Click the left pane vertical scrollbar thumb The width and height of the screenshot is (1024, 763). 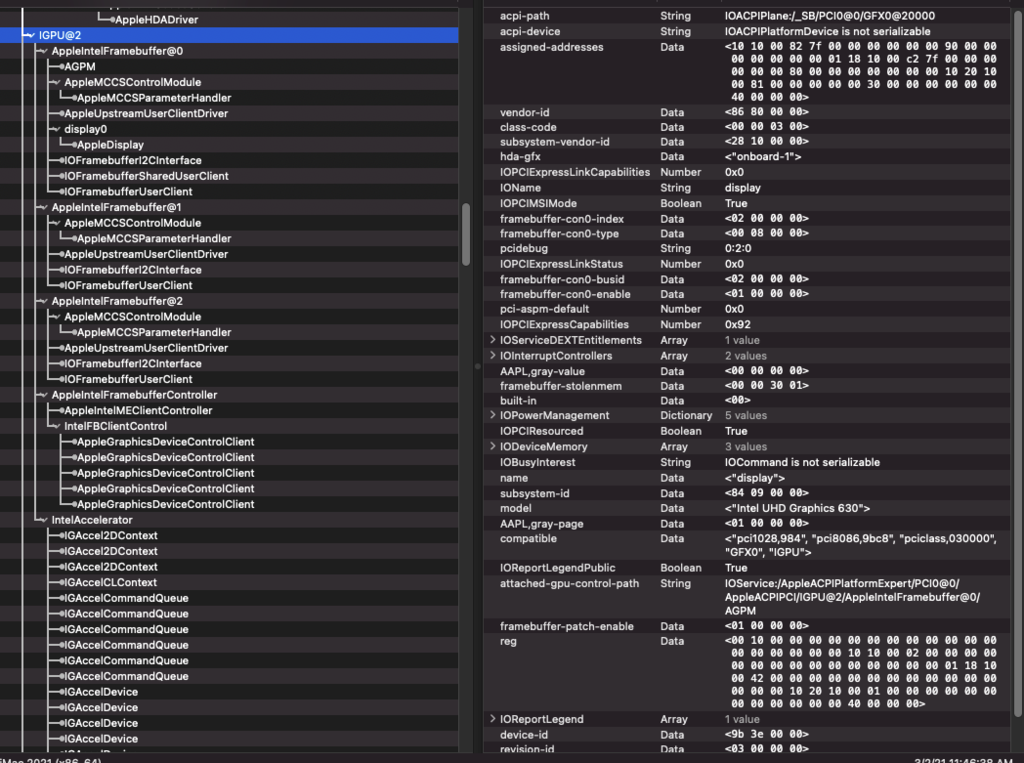(x=465, y=235)
